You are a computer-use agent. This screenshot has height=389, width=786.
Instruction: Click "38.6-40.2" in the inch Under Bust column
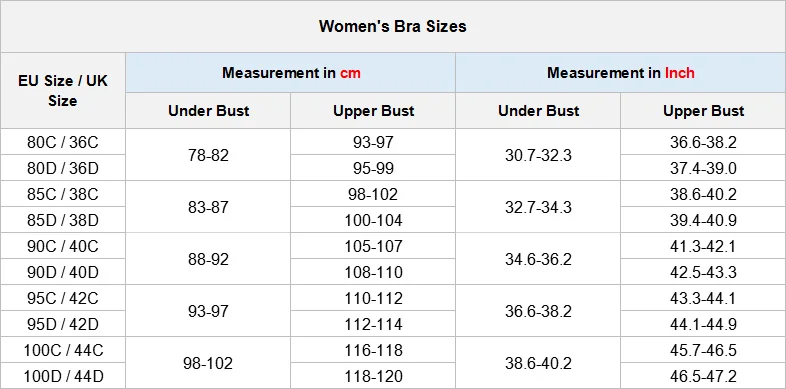click(x=538, y=363)
